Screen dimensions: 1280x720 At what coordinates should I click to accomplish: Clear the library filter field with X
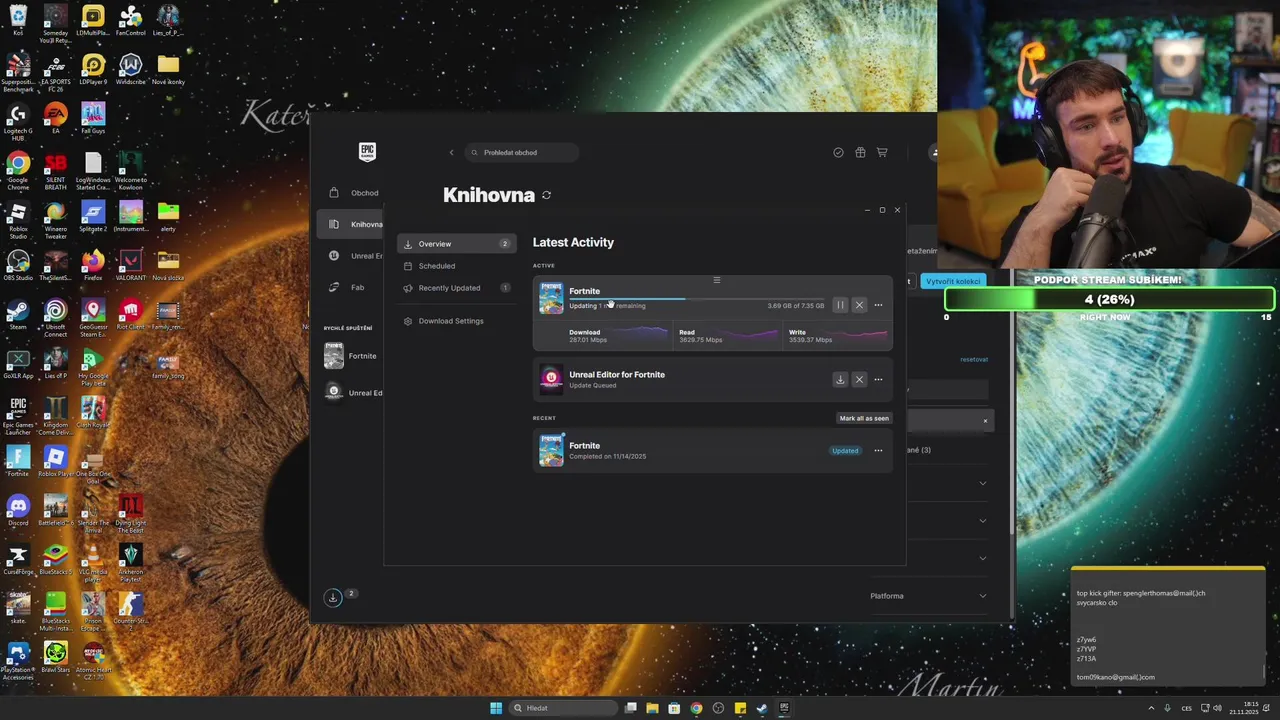point(985,421)
